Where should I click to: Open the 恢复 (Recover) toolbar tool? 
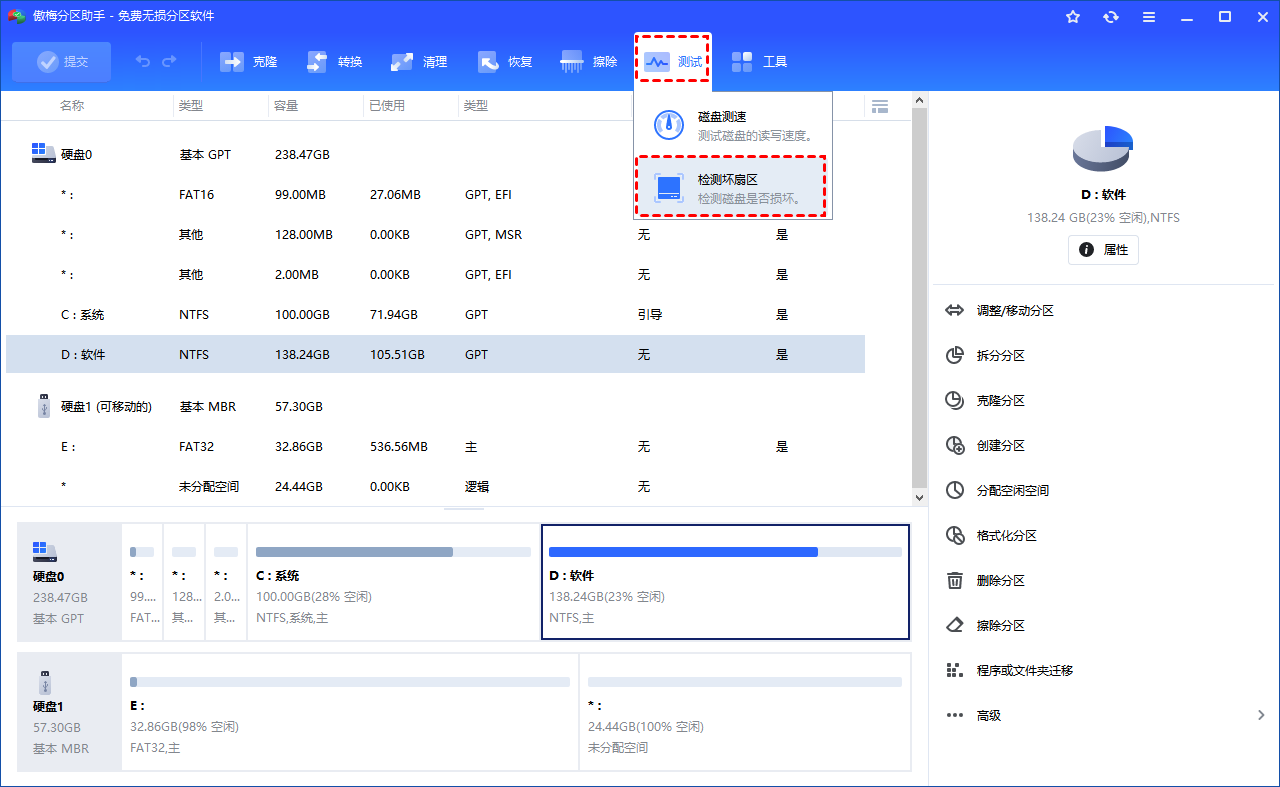[505, 62]
